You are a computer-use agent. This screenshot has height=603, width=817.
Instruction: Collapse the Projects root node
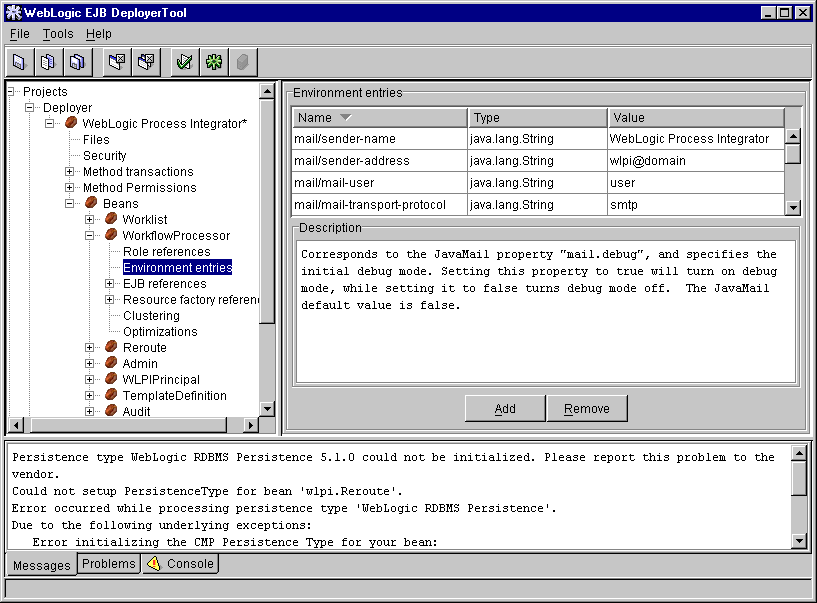[x=10, y=92]
